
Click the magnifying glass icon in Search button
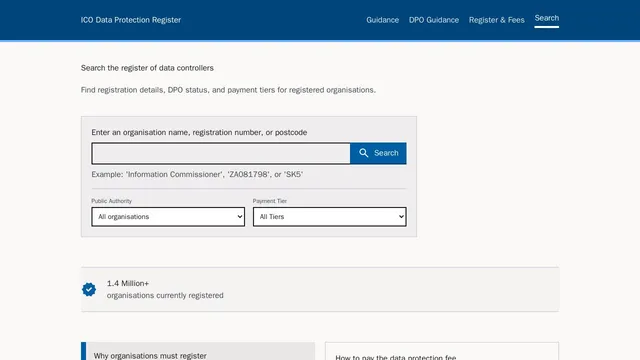coord(363,153)
